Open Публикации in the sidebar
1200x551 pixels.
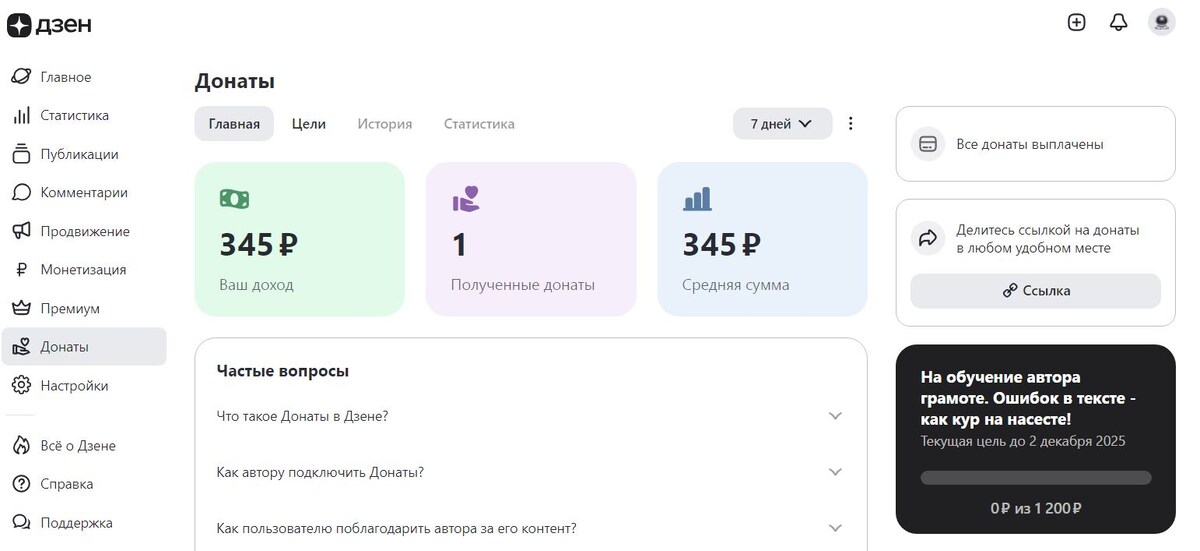[84, 154]
